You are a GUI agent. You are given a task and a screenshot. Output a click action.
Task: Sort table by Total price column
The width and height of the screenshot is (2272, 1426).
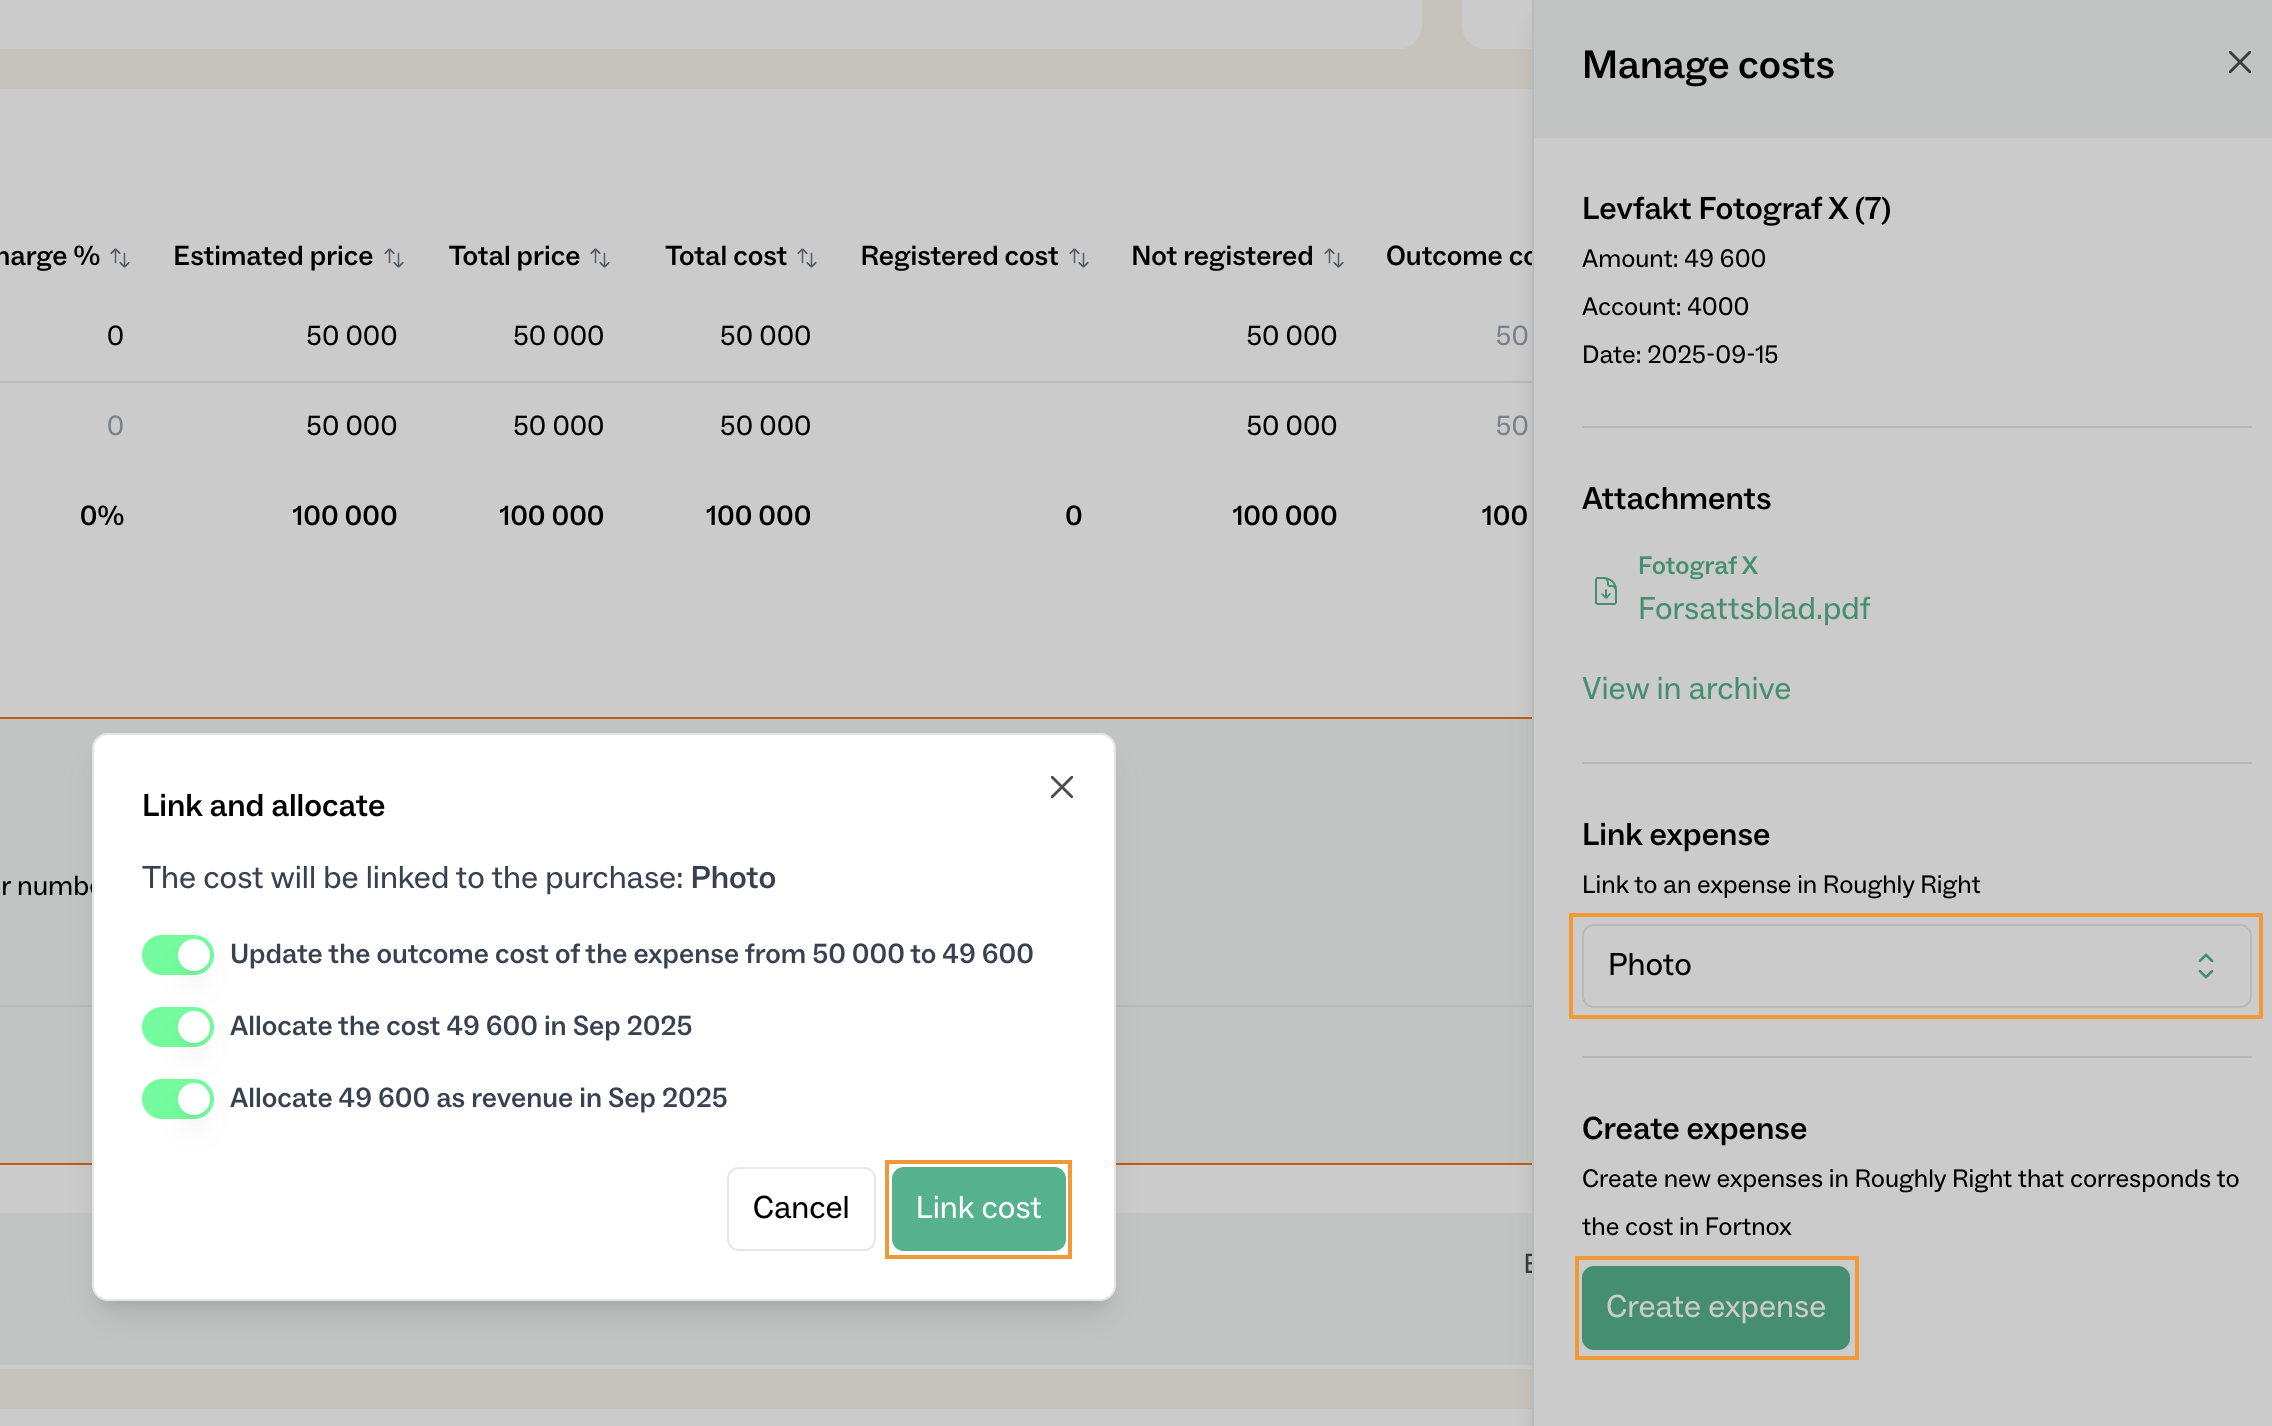(600, 258)
